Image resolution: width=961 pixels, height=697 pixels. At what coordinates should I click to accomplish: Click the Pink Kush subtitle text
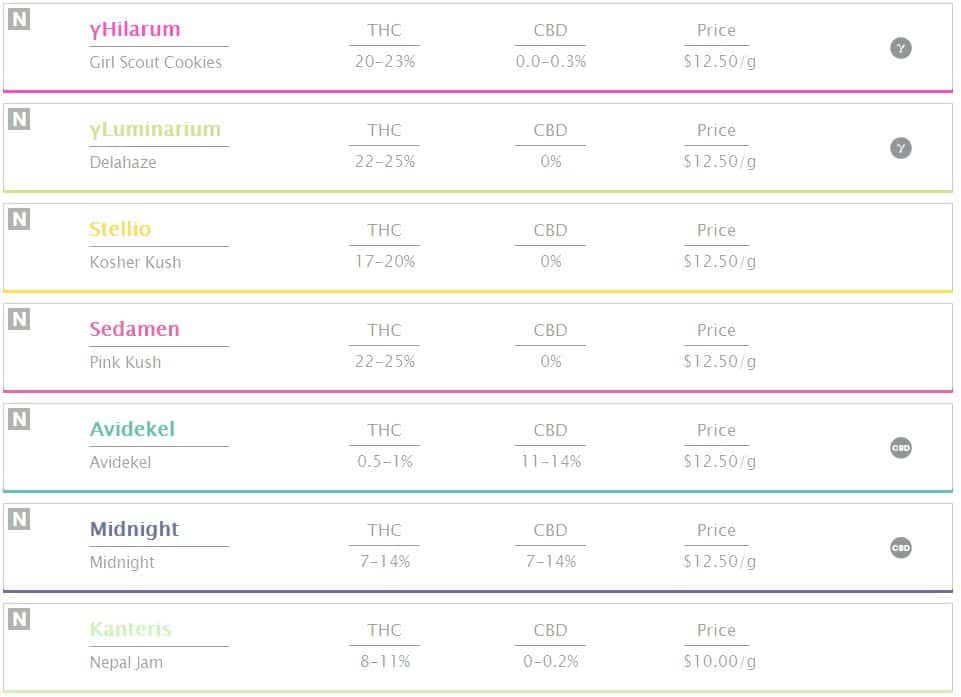click(x=125, y=362)
